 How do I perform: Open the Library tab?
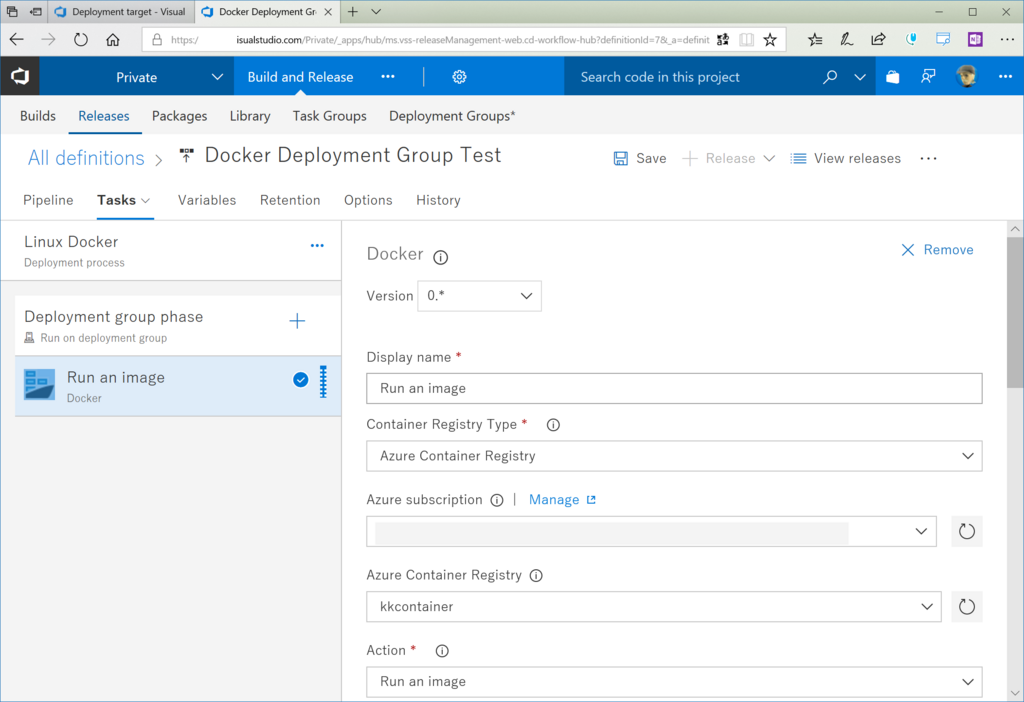click(x=250, y=116)
